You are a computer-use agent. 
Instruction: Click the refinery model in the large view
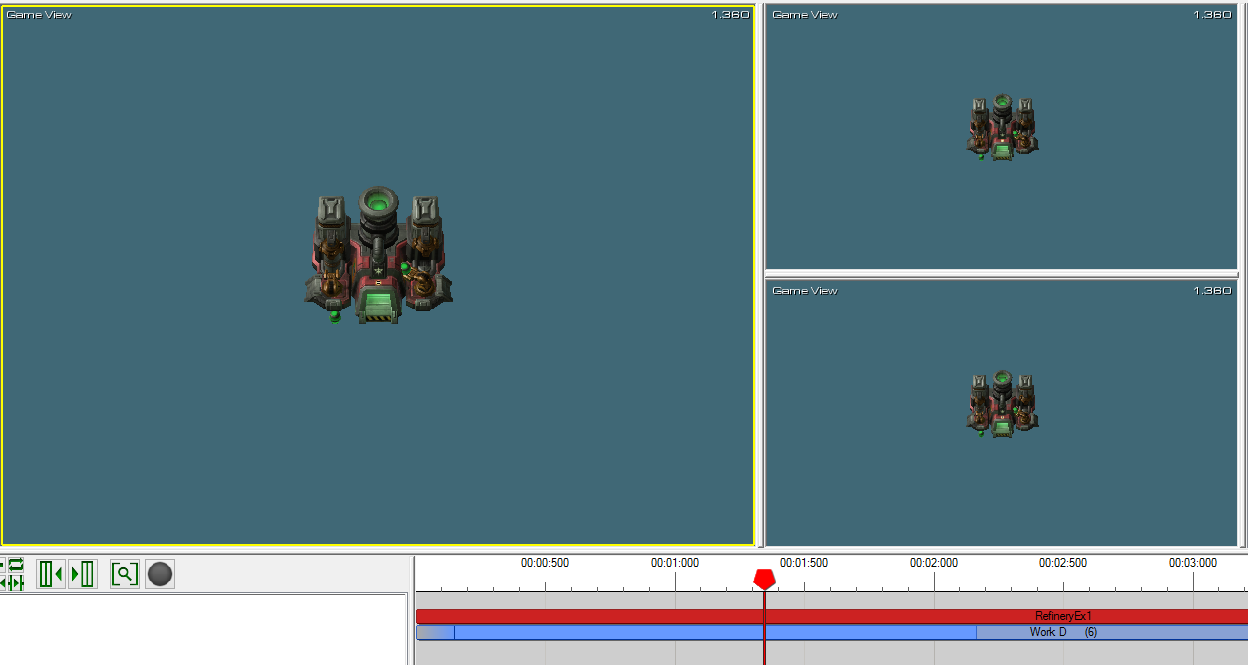[378, 255]
